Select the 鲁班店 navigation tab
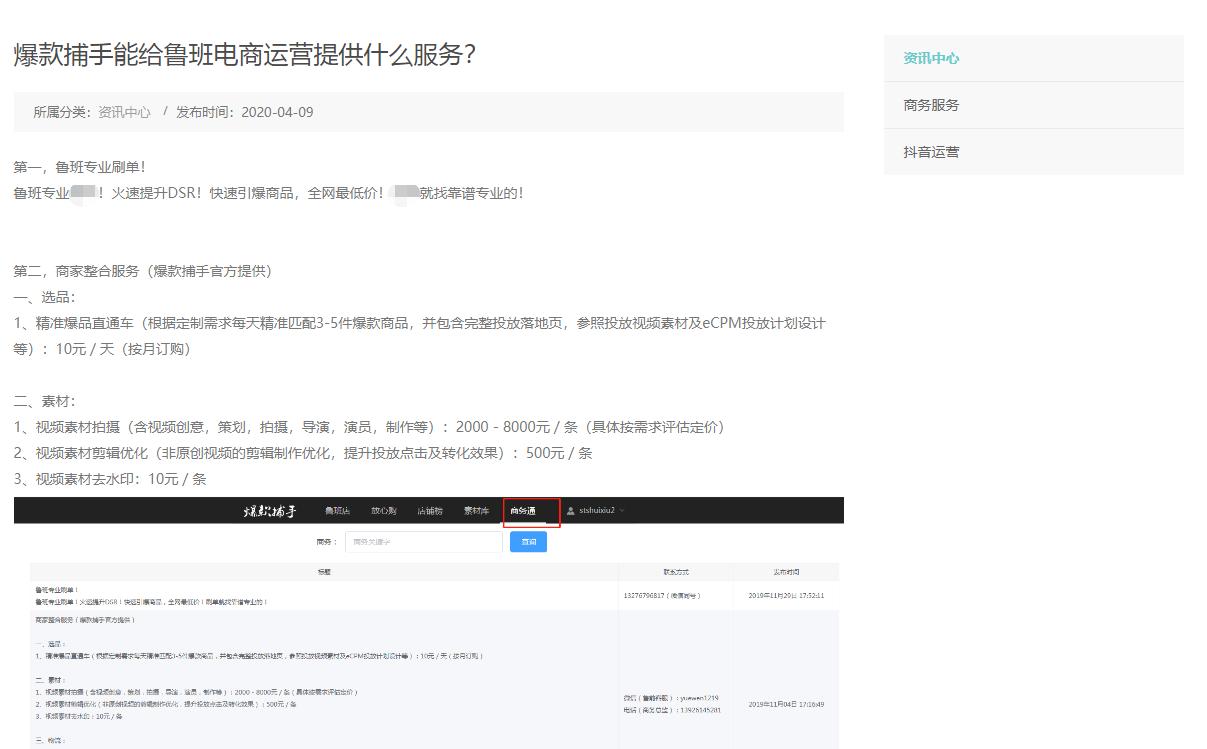Viewport: 1207px width, 749px height. coord(338,510)
